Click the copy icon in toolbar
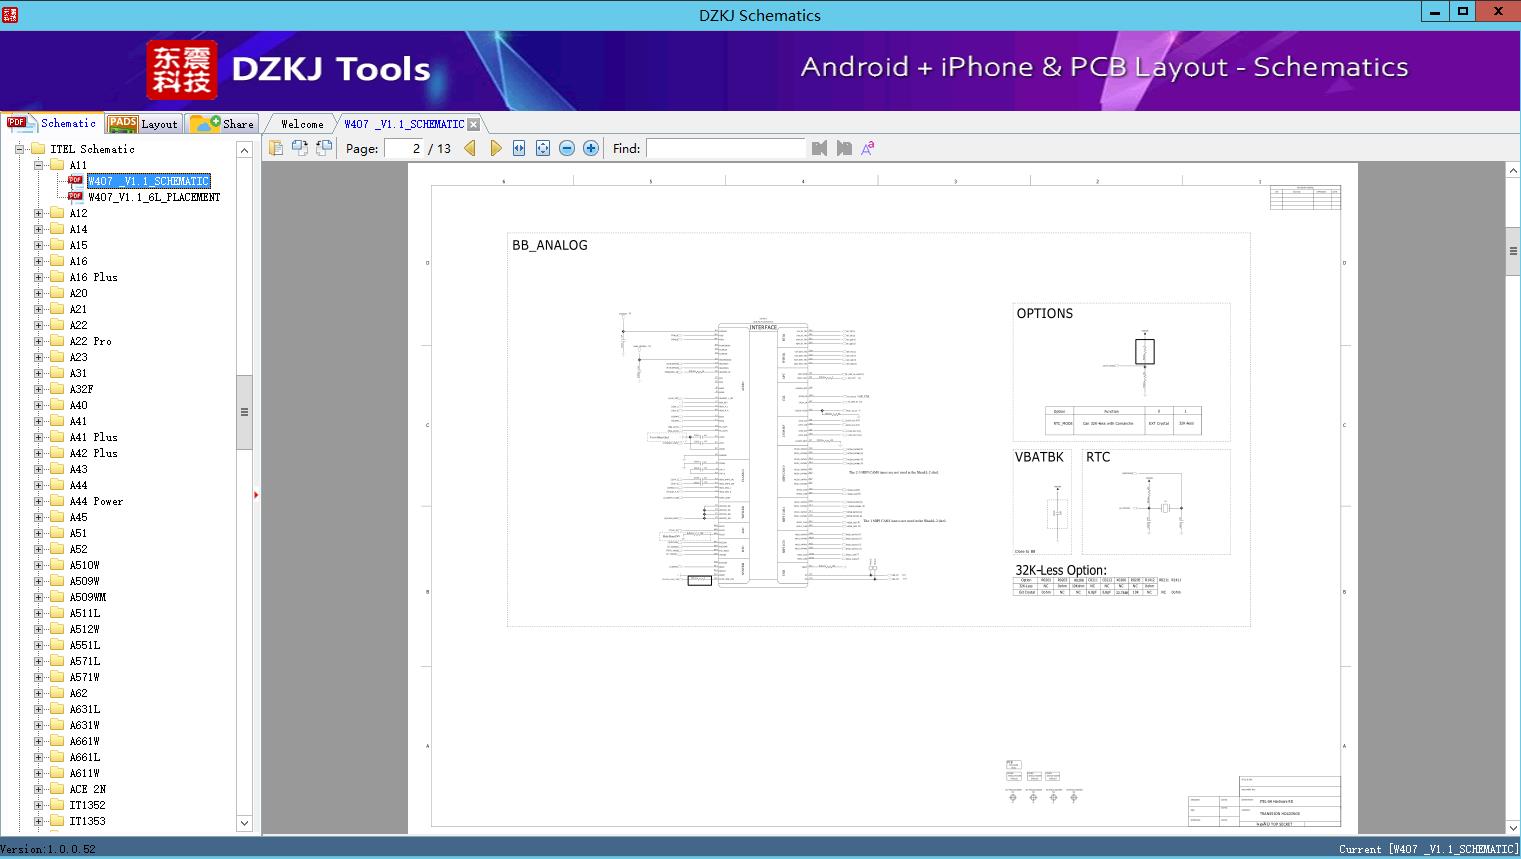The width and height of the screenshot is (1521, 859). 276,148
